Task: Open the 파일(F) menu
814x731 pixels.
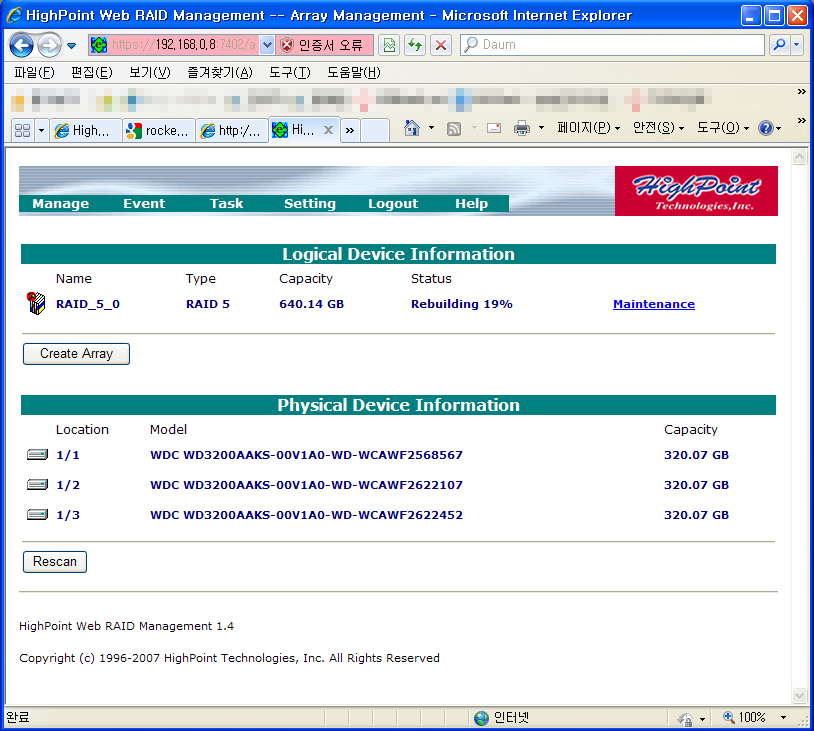Action: click(x=34, y=72)
